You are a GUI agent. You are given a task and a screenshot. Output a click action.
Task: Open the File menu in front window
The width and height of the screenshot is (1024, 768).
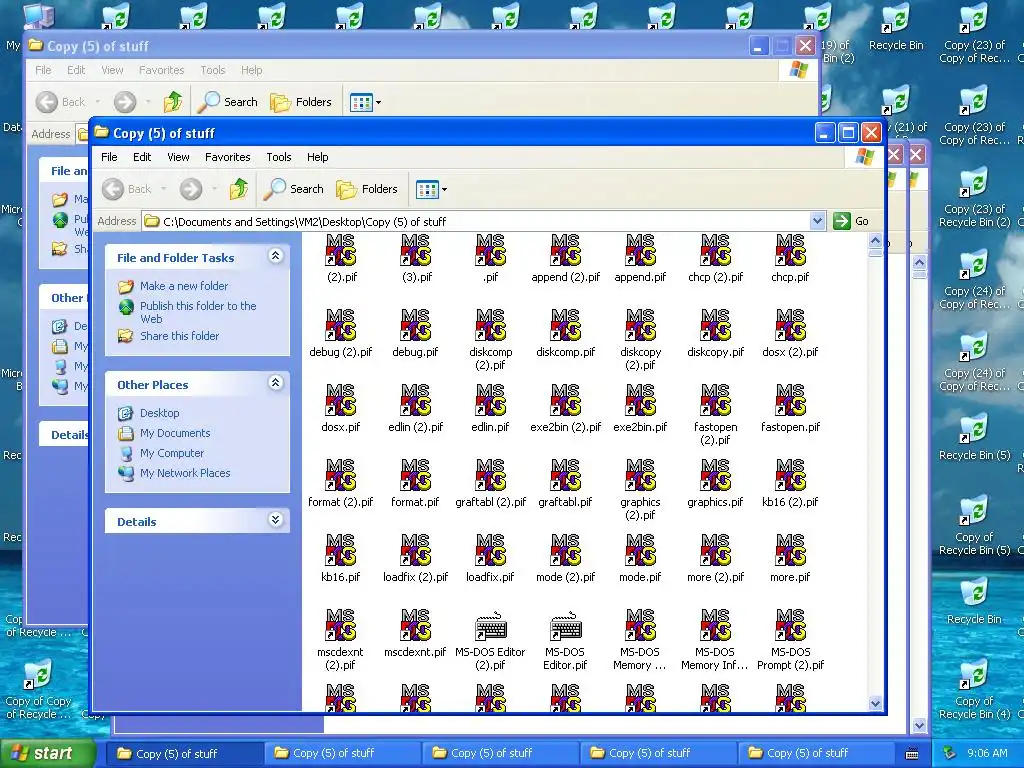109,157
